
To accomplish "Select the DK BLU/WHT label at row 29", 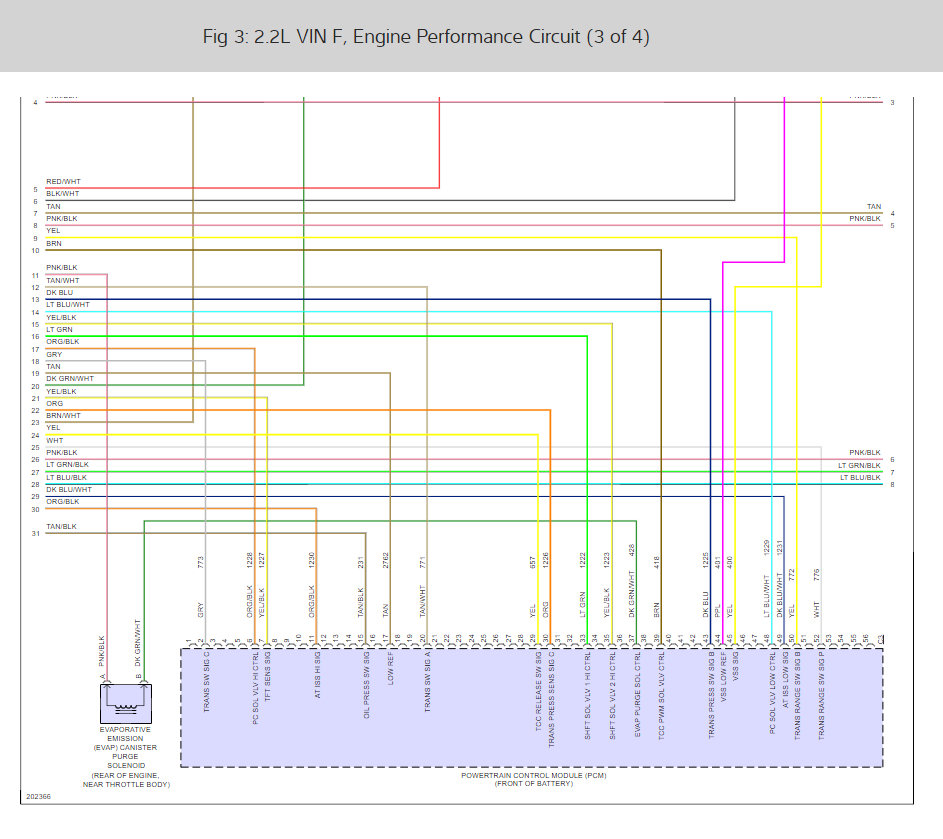I will click(x=69, y=490).
